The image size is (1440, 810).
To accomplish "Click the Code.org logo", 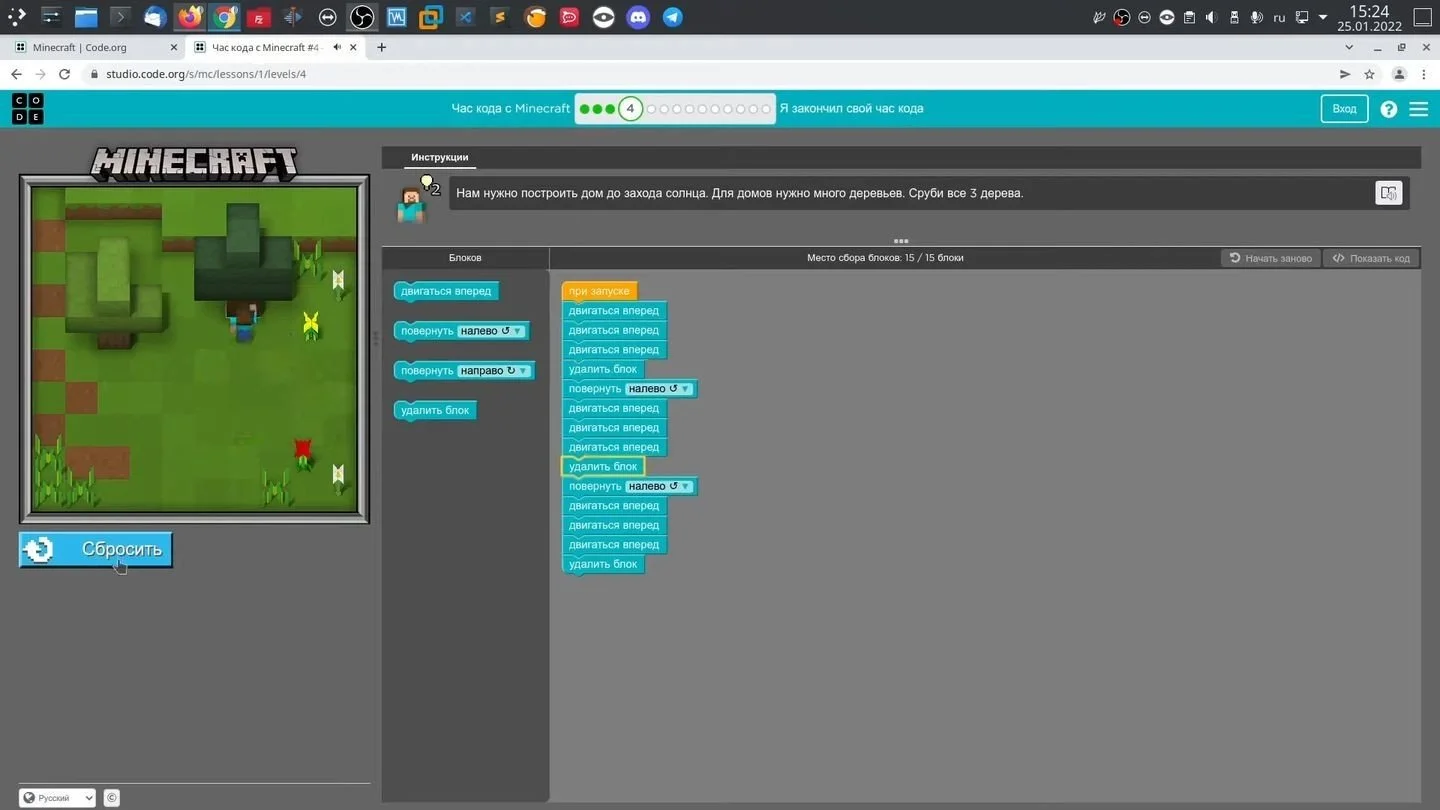I will (28, 108).
